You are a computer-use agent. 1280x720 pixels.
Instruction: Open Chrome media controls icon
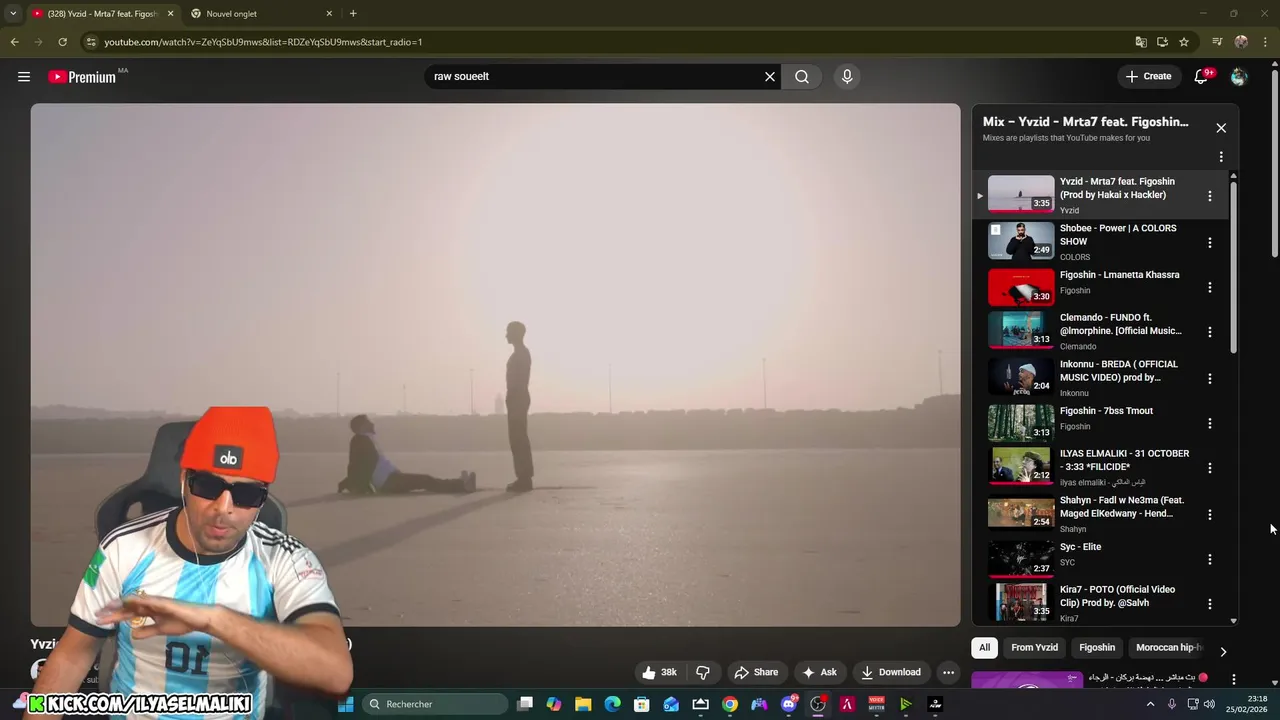click(x=1217, y=42)
